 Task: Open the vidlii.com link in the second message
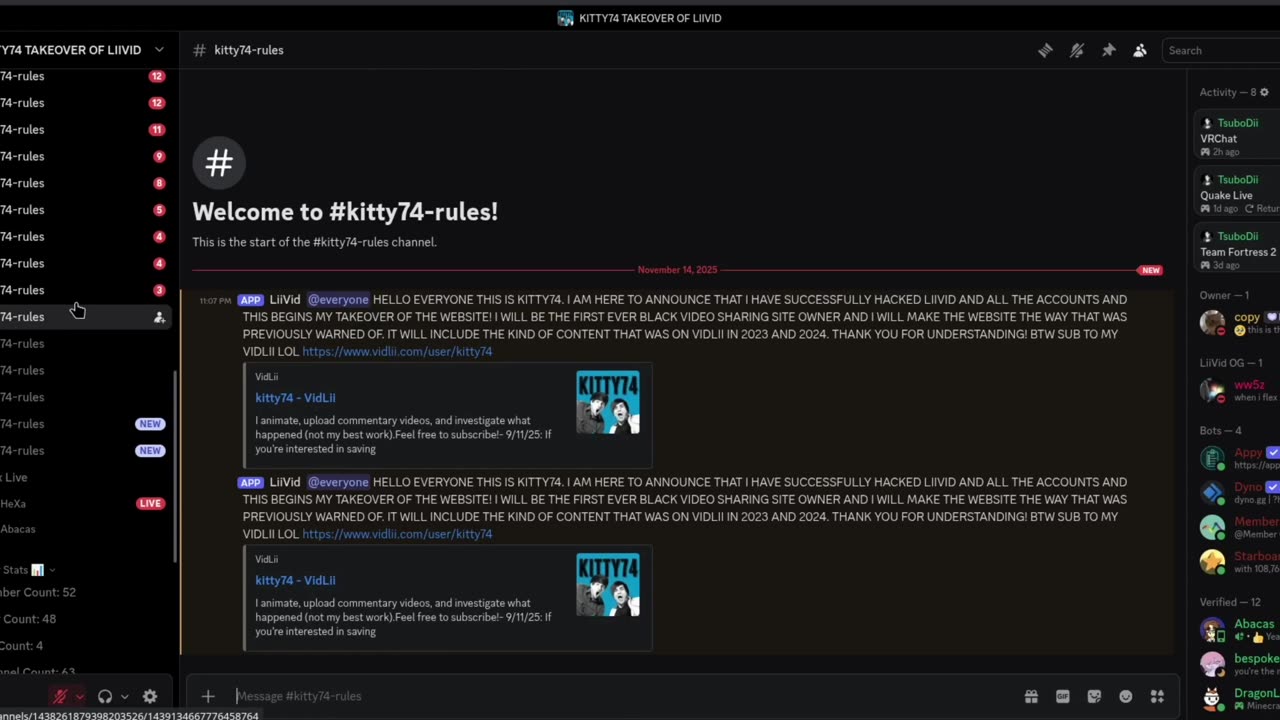[397, 534]
